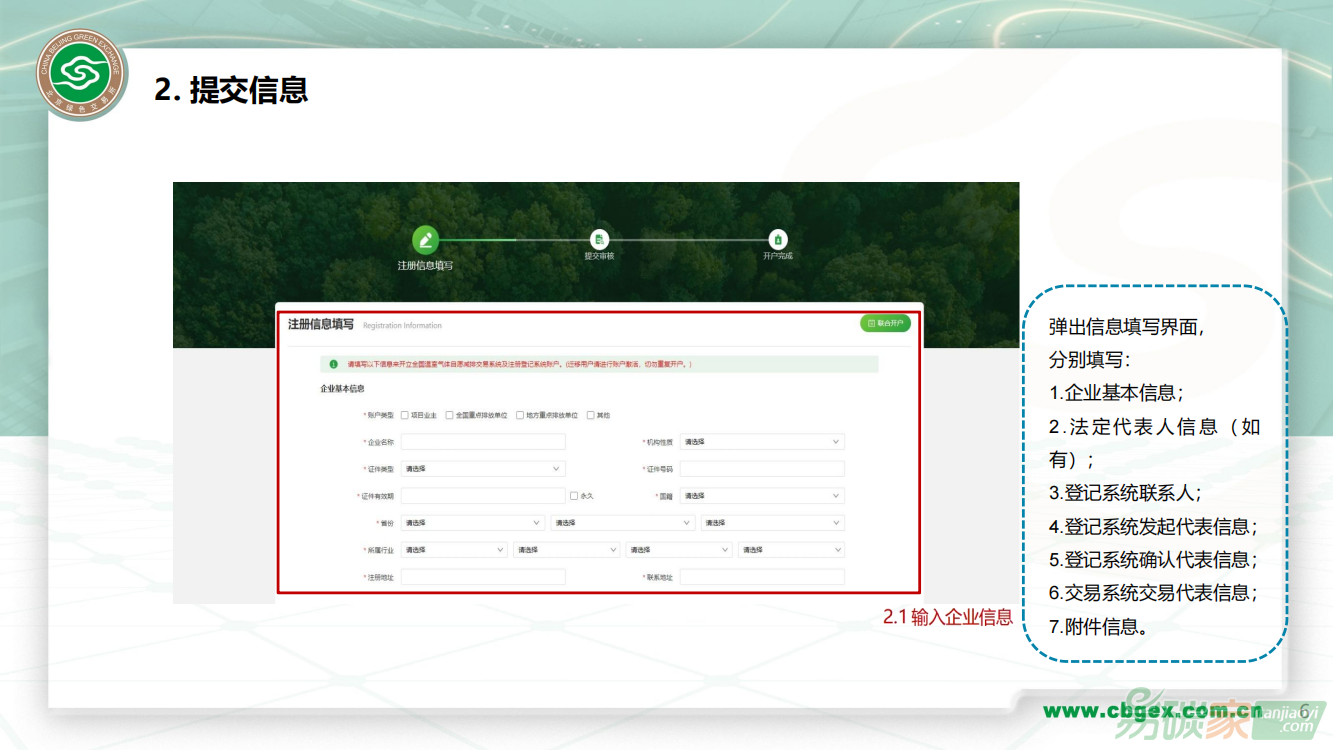Click the pencil icon for 注册信息填写 step
The image size is (1333, 750).
click(x=426, y=240)
